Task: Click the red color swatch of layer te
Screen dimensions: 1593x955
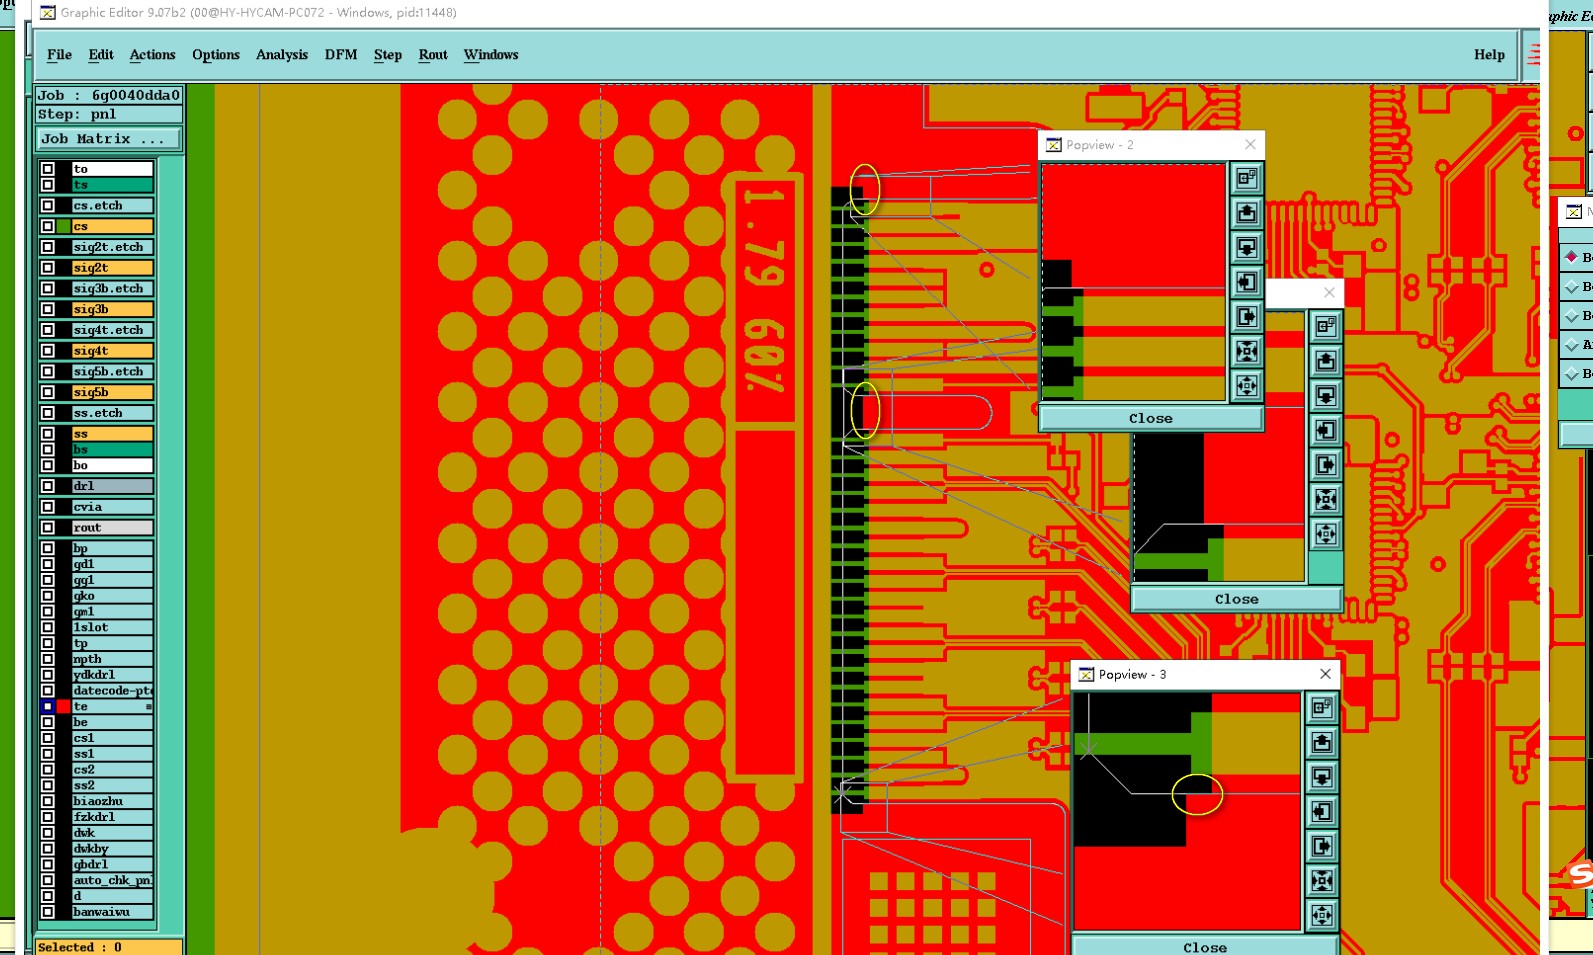Action: click(63, 706)
